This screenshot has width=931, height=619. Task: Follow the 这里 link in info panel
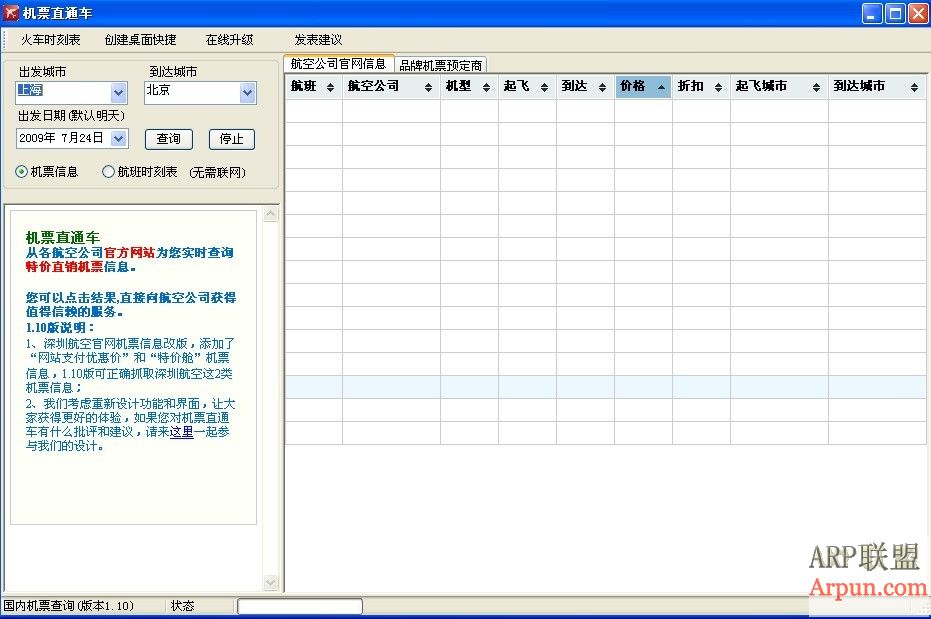(181, 432)
